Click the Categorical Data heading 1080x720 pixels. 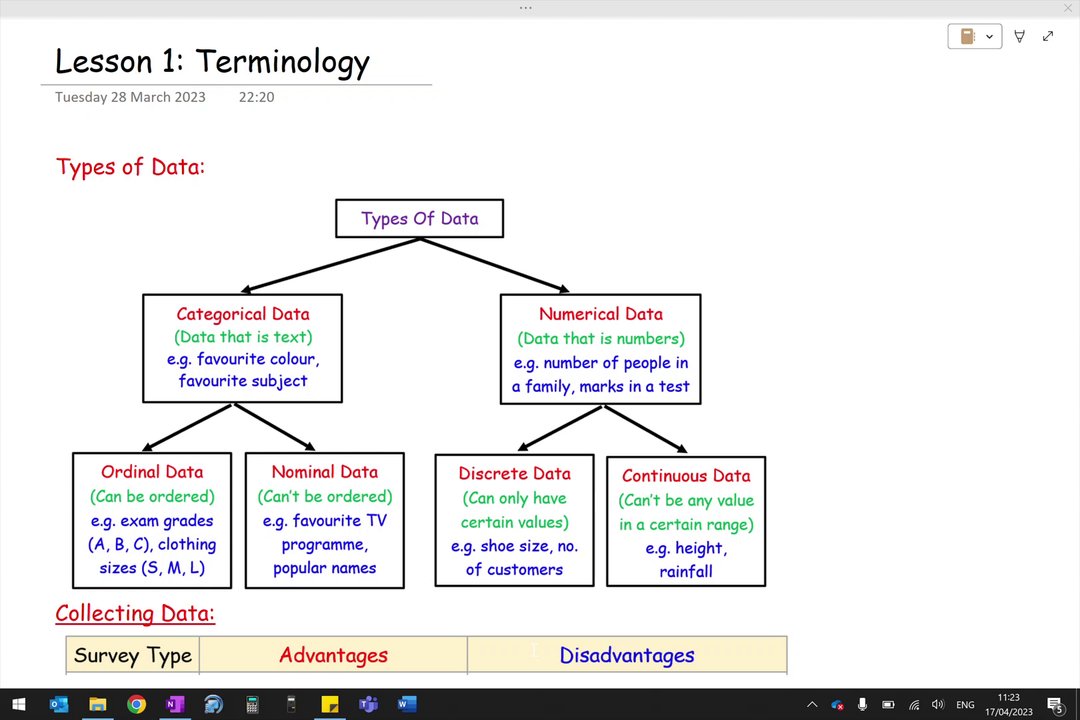[242, 314]
